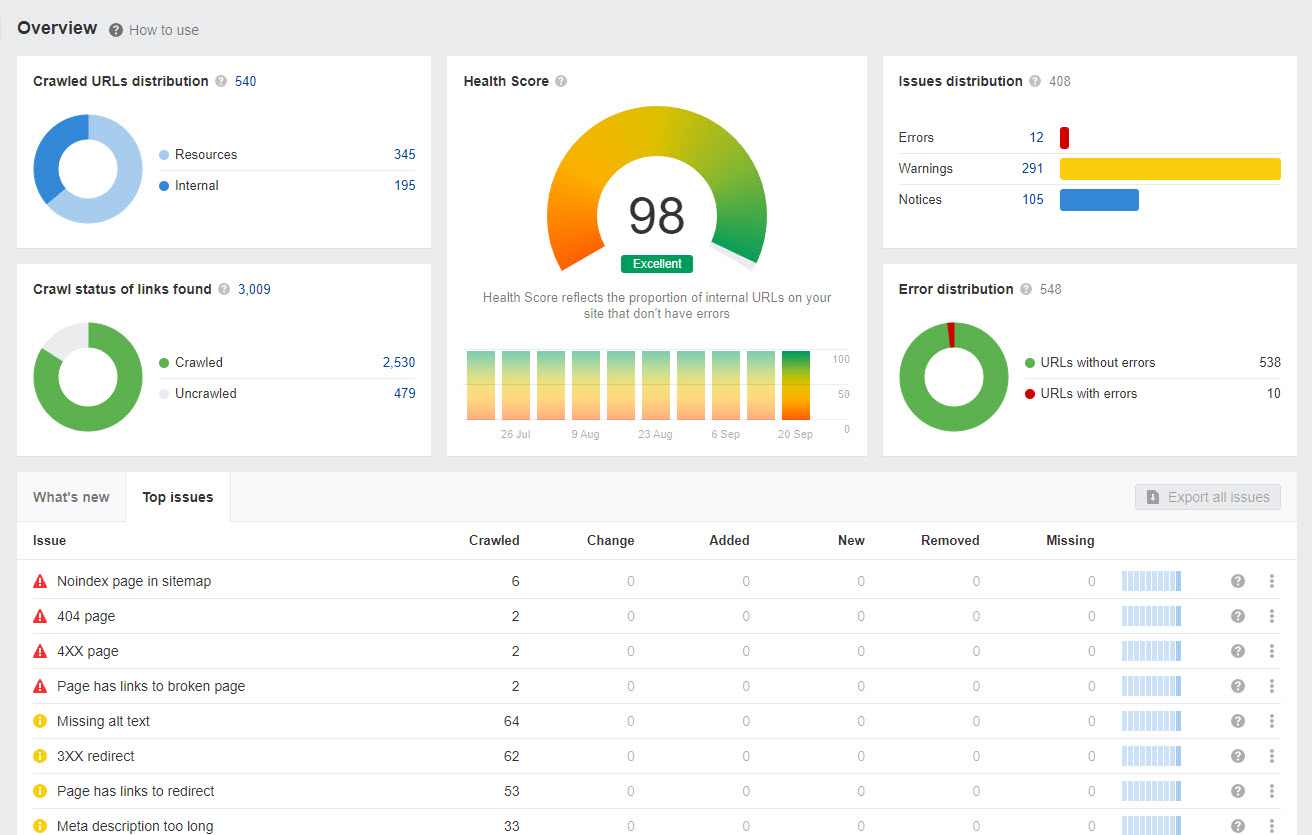Click the Change column header
Image resolution: width=1312 pixels, height=835 pixels.
click(610, 540)
